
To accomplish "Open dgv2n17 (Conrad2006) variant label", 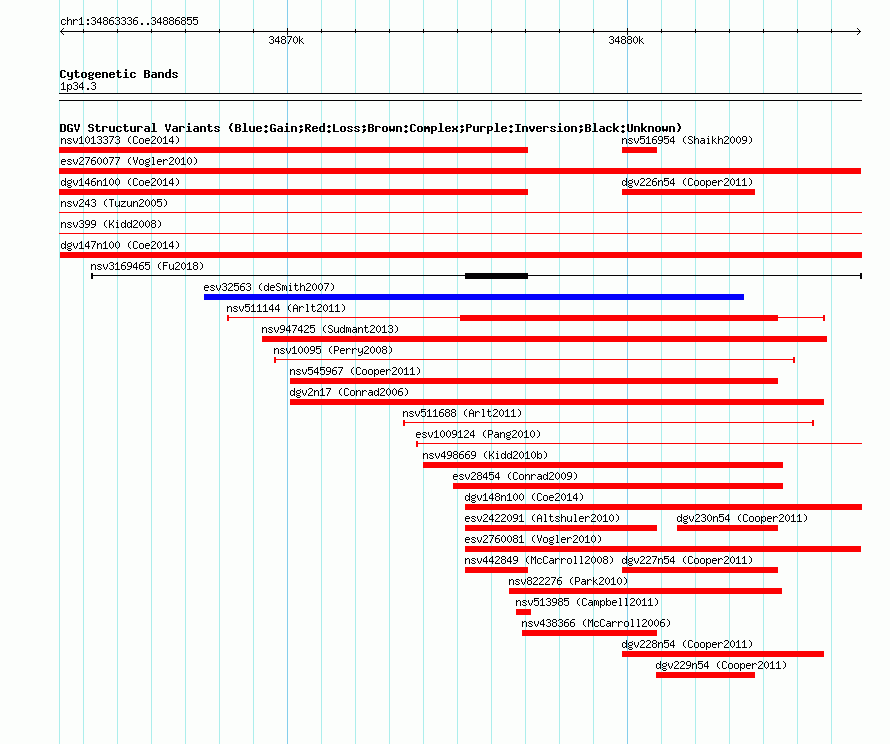I will click(349, 392).
